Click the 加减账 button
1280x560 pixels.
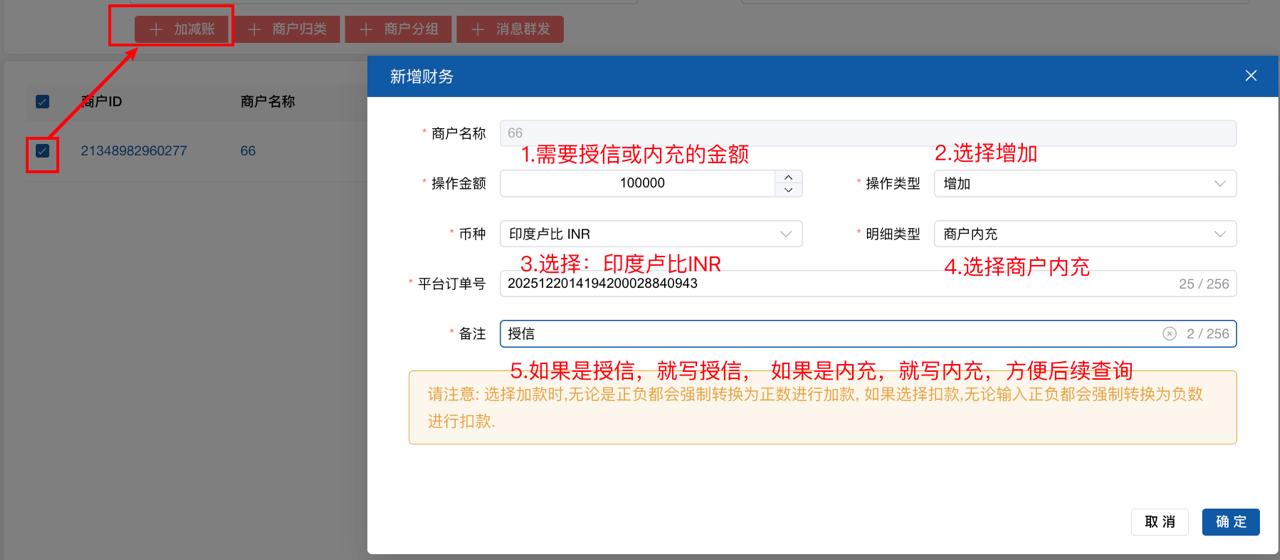point(183,29)
